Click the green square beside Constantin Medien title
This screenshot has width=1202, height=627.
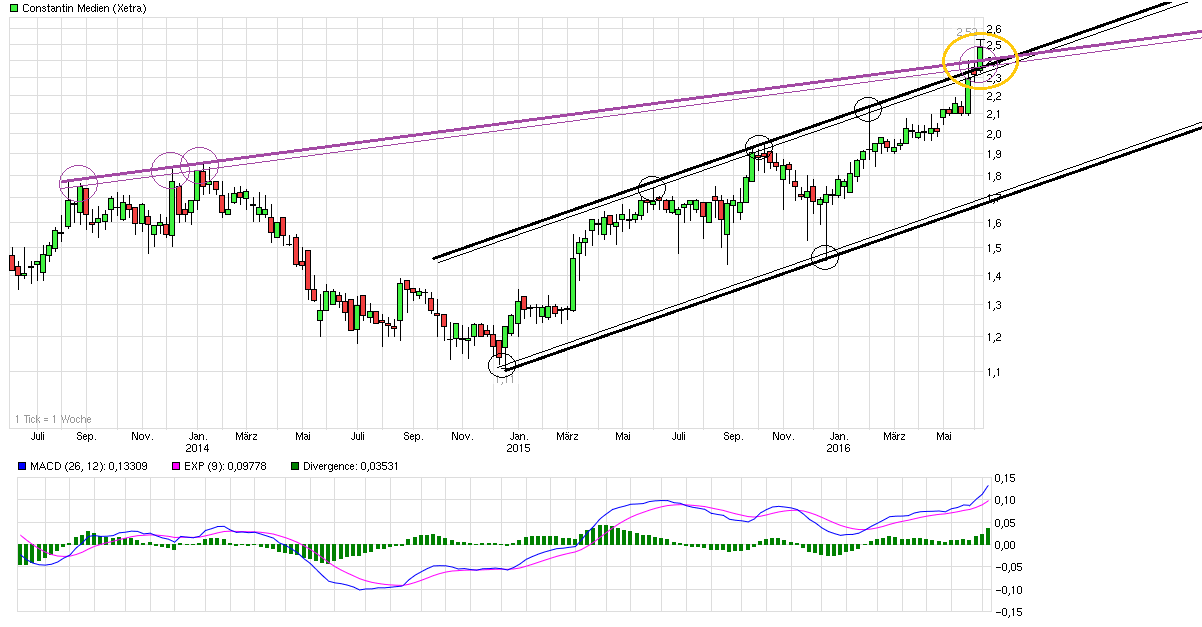9,9
